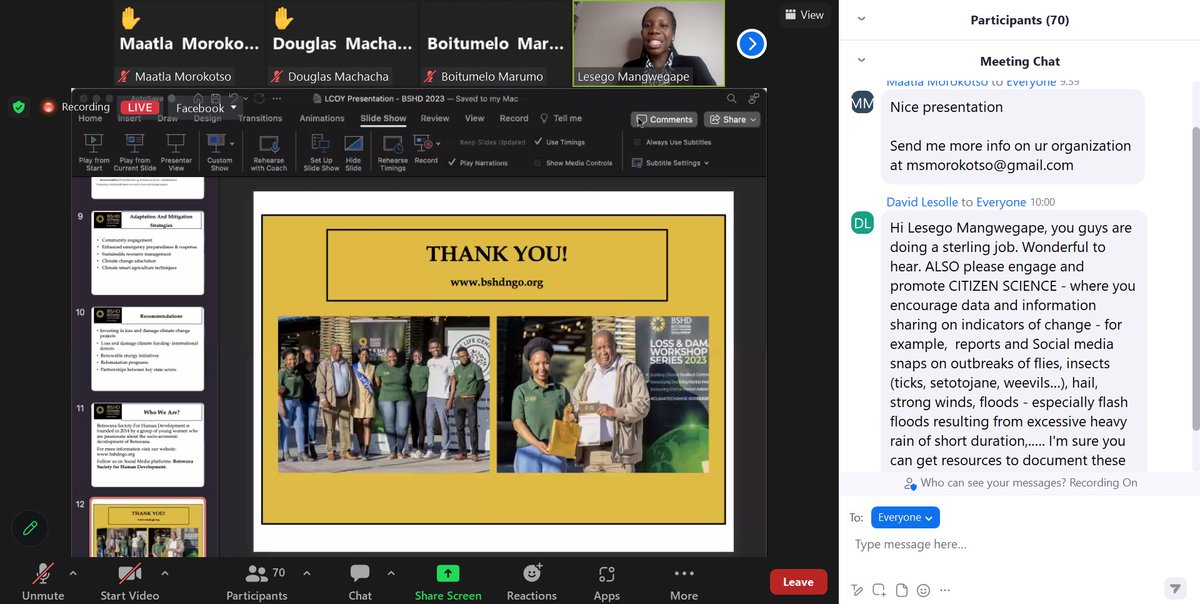Screen dimensions: 1200x604
Task: Switch to the Transitions tab
Action: (x=260, y=118)
